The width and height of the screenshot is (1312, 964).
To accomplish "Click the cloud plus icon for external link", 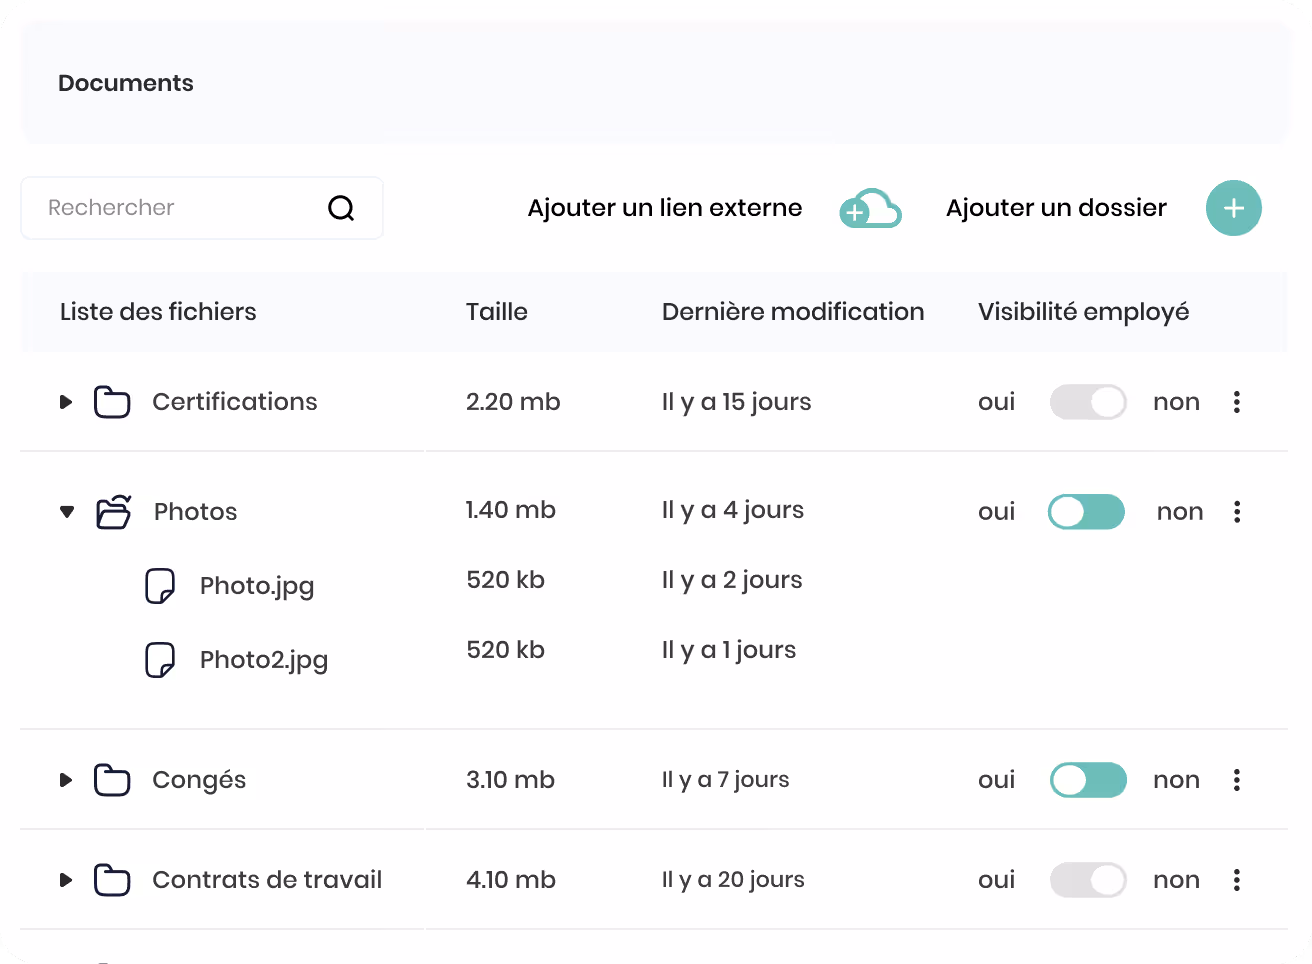I will coord(870,208).
